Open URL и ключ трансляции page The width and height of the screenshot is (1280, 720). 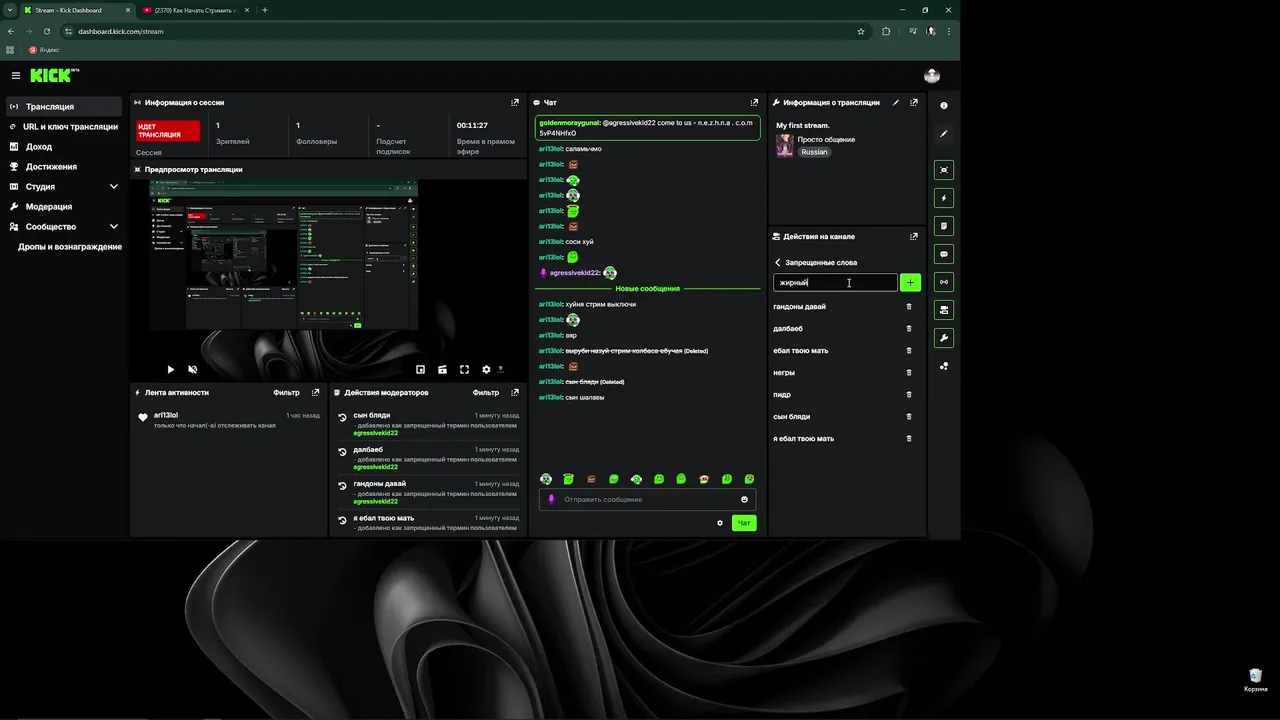tap(65, 127)
